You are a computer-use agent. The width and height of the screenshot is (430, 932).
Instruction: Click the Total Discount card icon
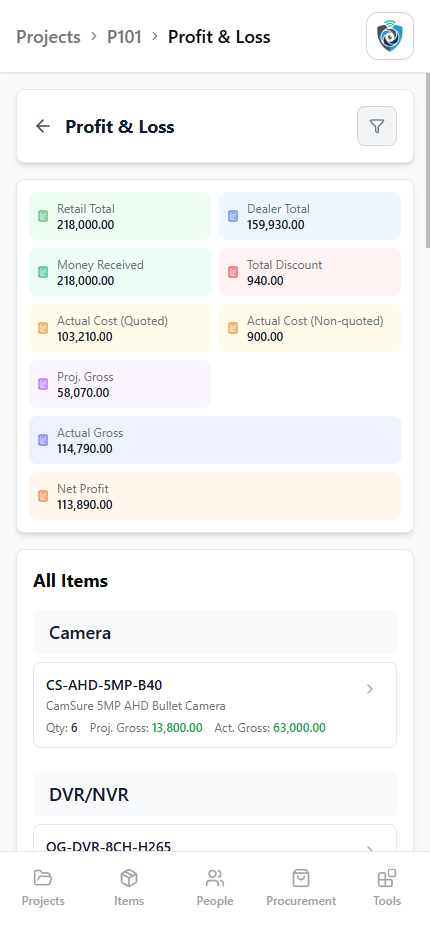click(x=233, y=272)
